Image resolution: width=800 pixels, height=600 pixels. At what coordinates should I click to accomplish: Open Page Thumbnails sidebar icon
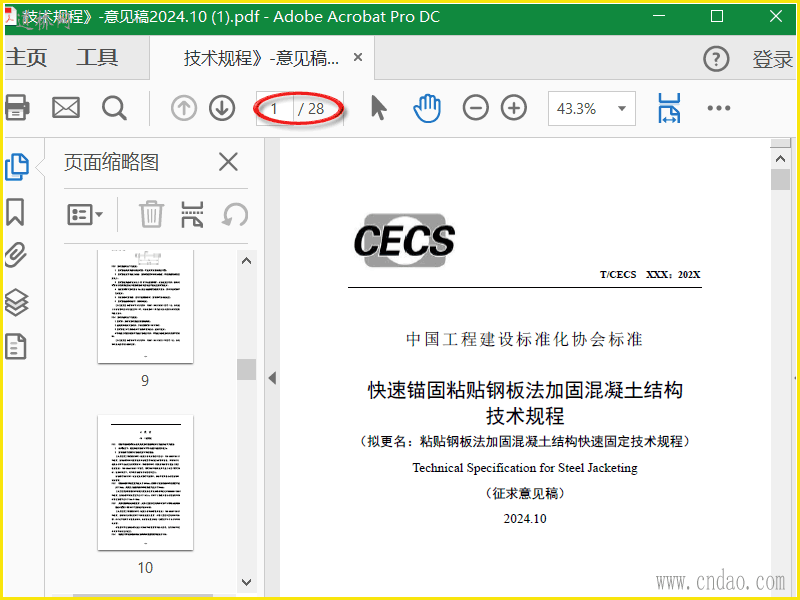pos(17,167)
